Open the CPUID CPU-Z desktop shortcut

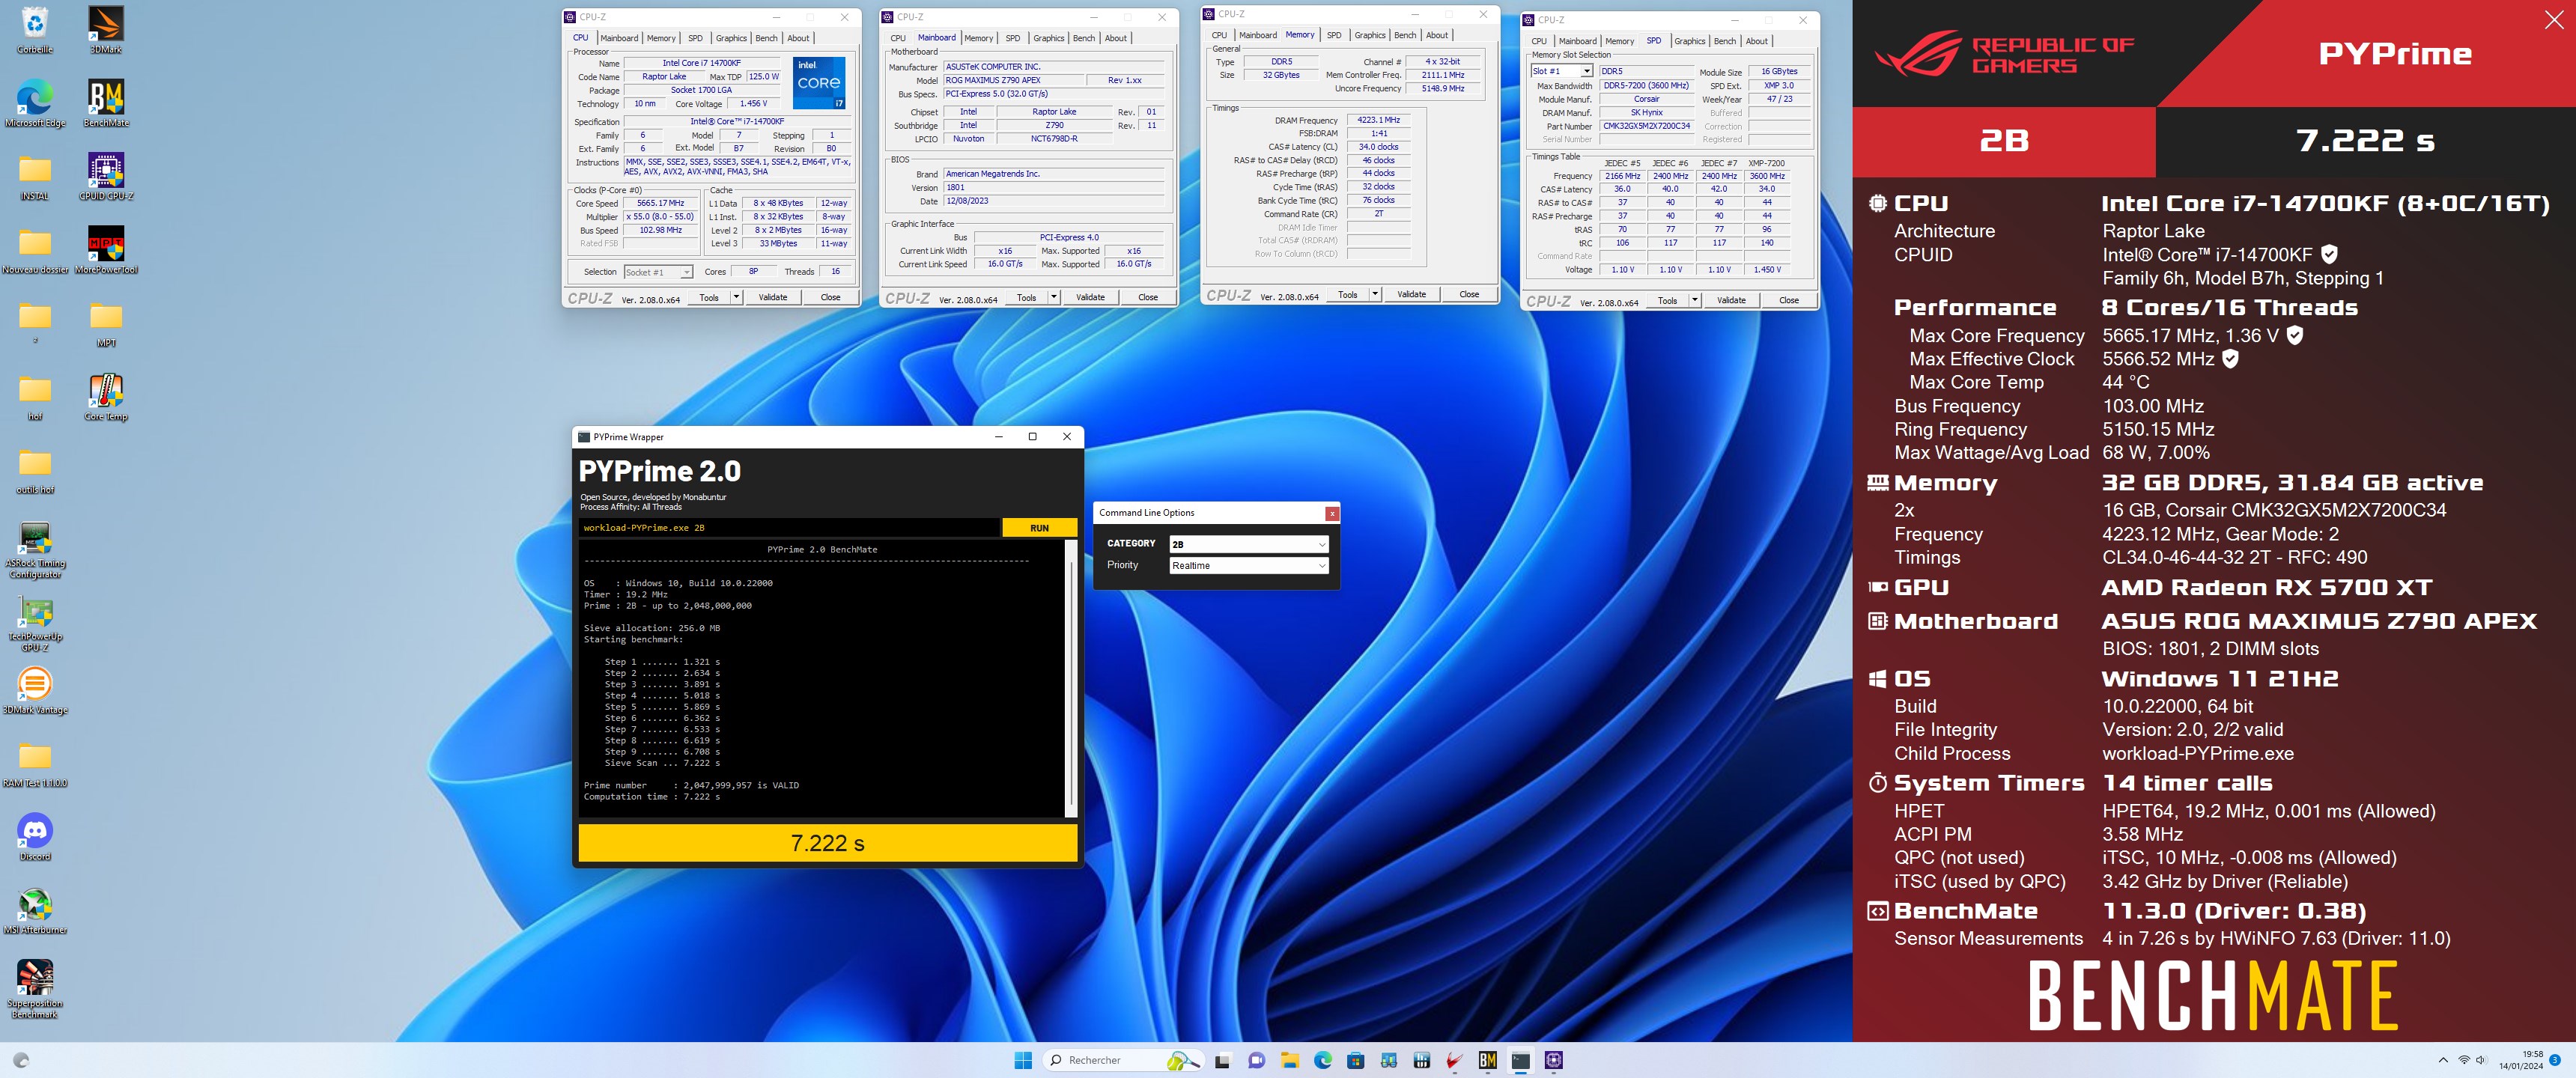(106, 176)
